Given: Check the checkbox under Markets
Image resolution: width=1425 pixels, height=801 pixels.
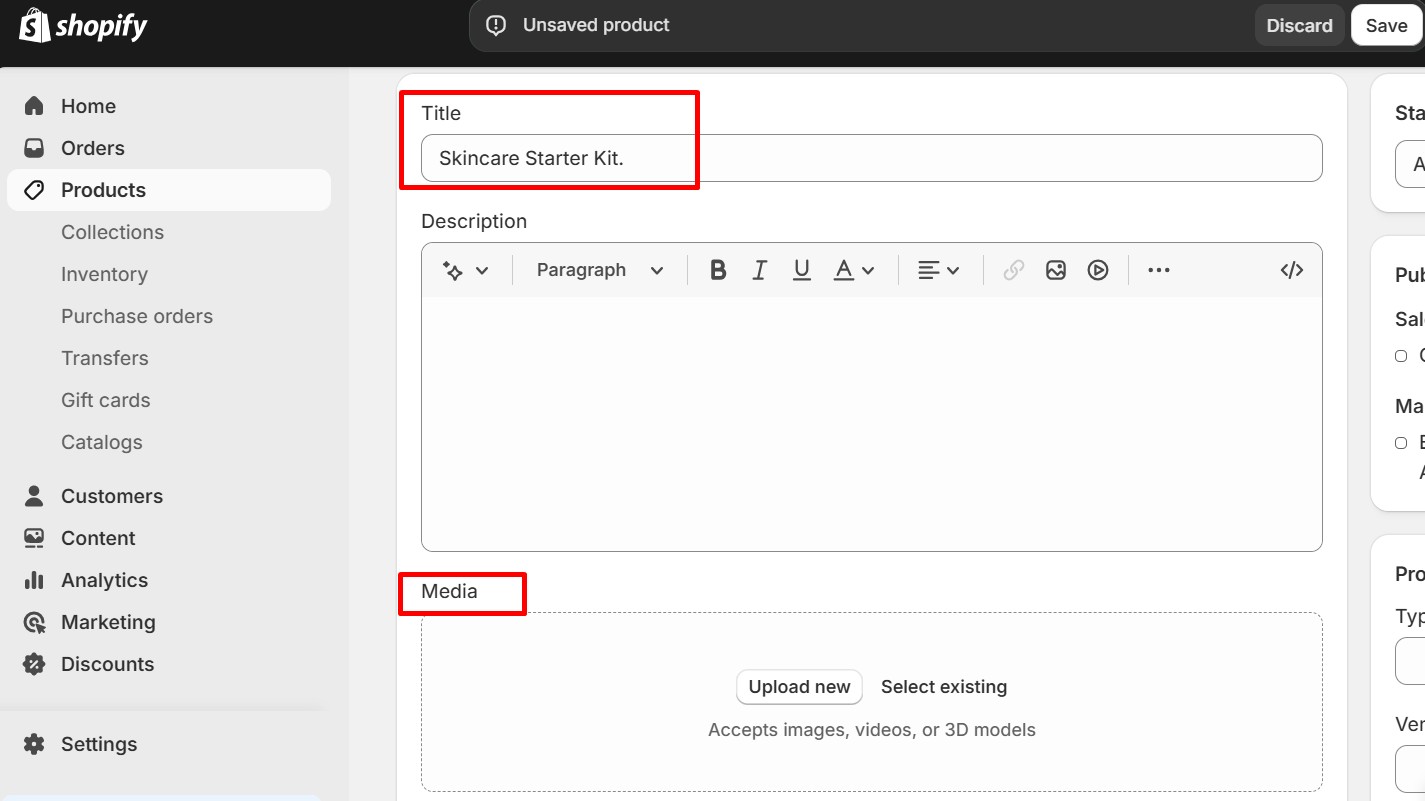Looking at the screenshot, I should tap(1401, 442).
